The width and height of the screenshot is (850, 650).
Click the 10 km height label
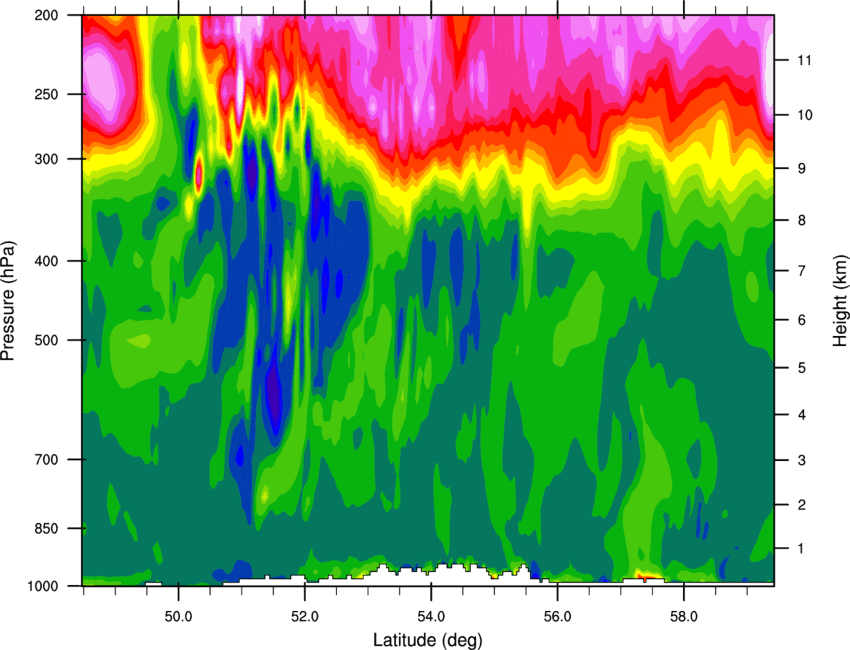(804, 115)
